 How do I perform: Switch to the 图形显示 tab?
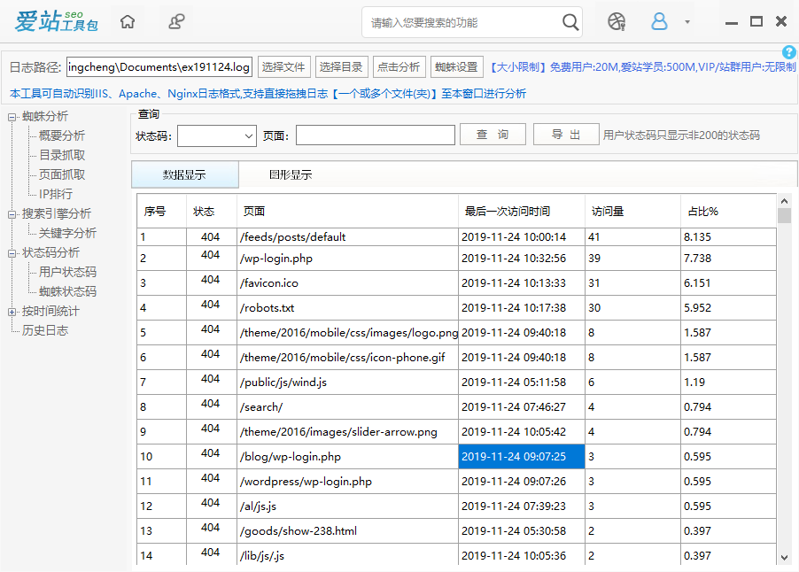pyautogui.click(x=290, y=175)
